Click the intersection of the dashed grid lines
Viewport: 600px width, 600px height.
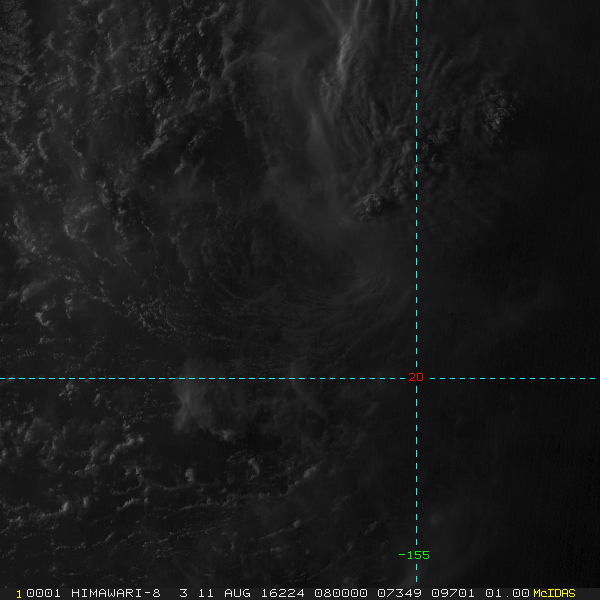pos(416,379)
